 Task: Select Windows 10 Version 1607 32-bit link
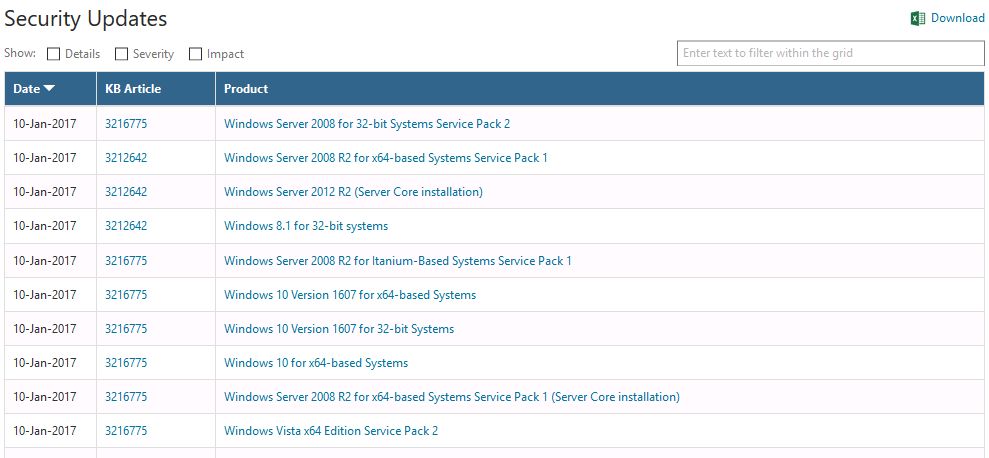point(339,329)
